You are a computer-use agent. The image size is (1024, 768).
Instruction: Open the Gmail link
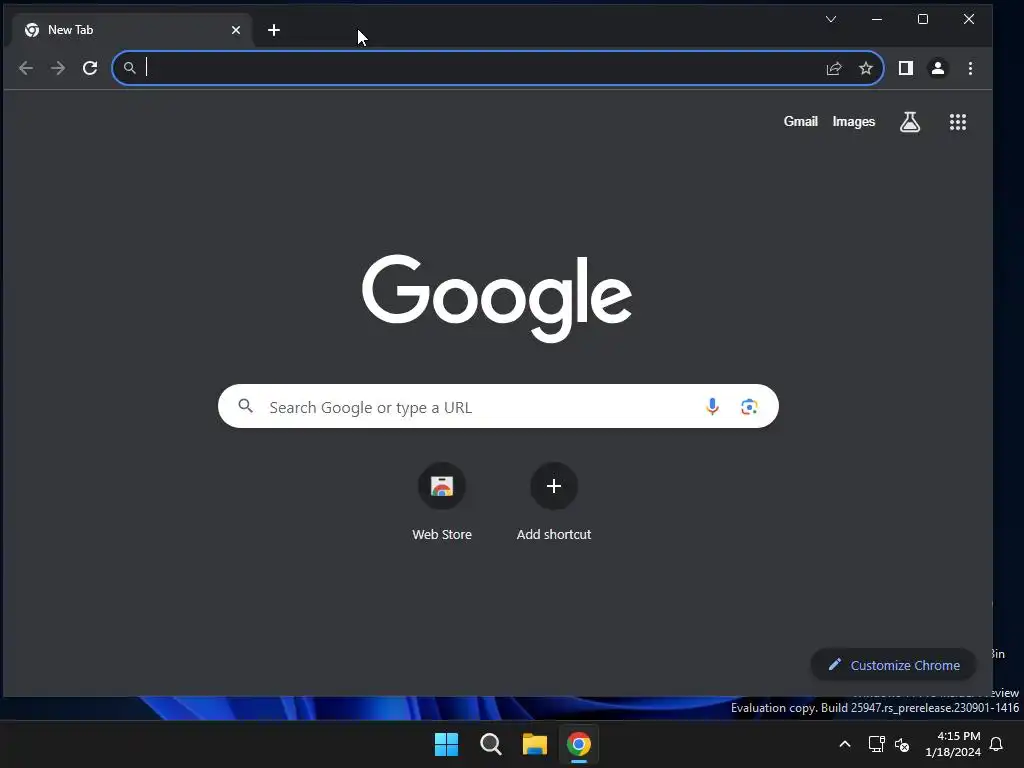click(x=800, y=121)
